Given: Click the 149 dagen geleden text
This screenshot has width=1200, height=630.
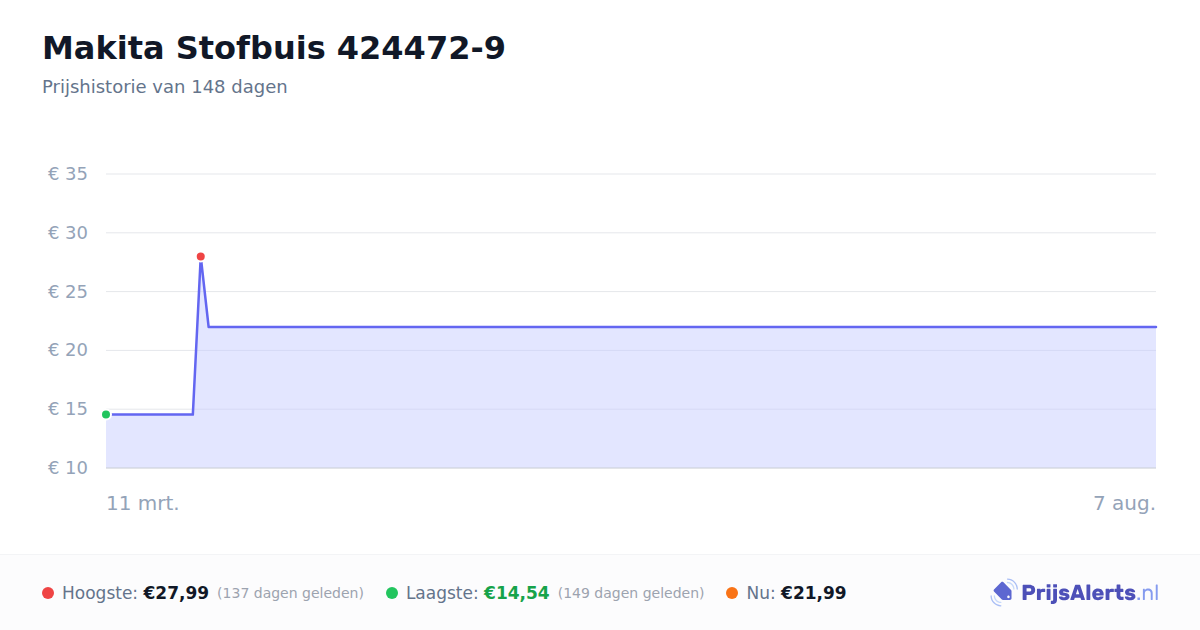Looking at the screenshot, I should point(631,593).
